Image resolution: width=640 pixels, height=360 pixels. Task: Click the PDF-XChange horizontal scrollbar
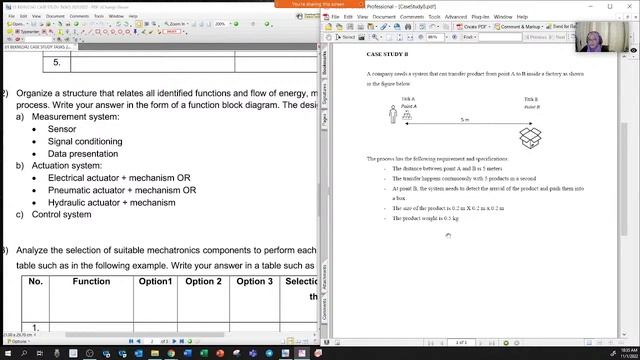[145, 335]
